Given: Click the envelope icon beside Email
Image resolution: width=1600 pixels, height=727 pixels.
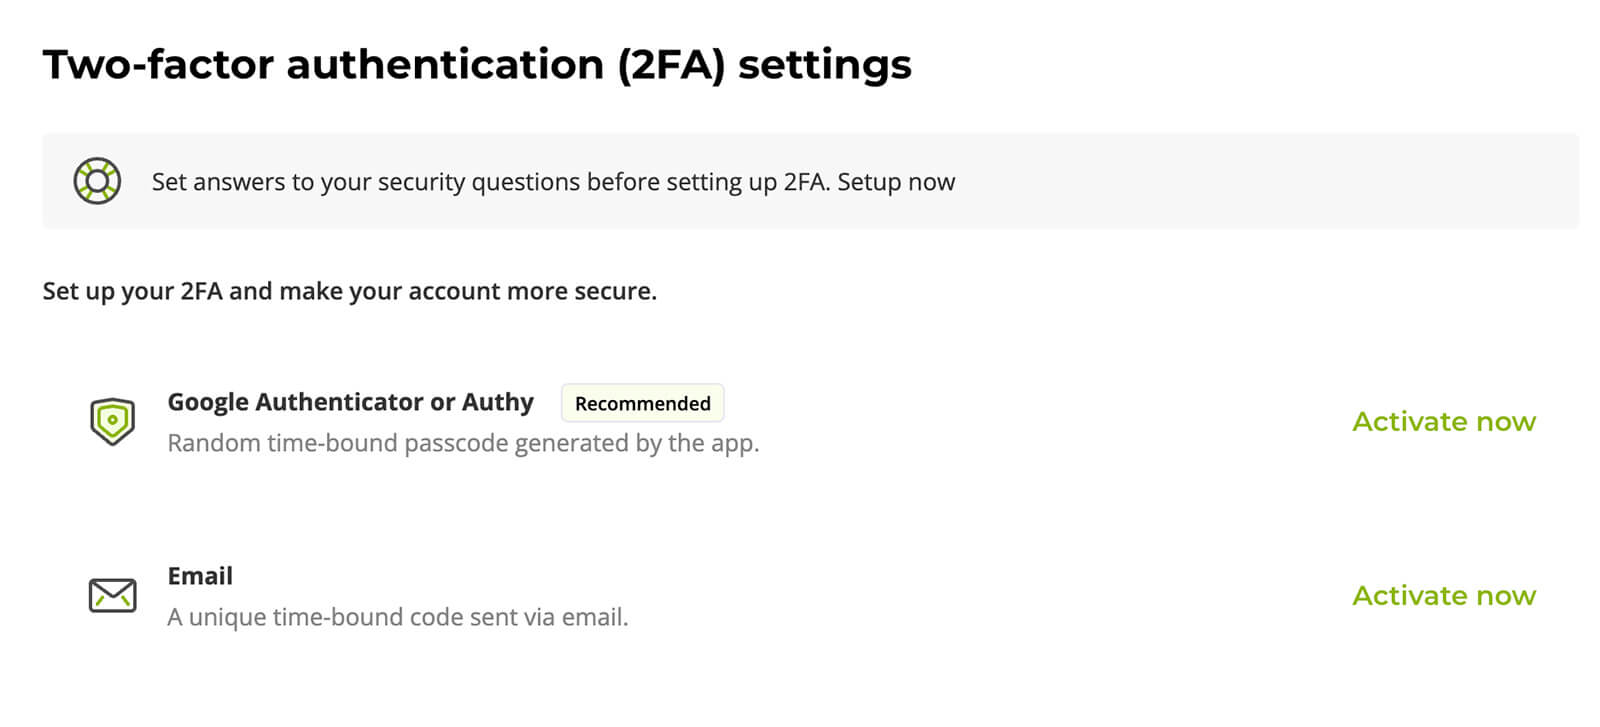Looking at the screenshot, I should point(112,595).
